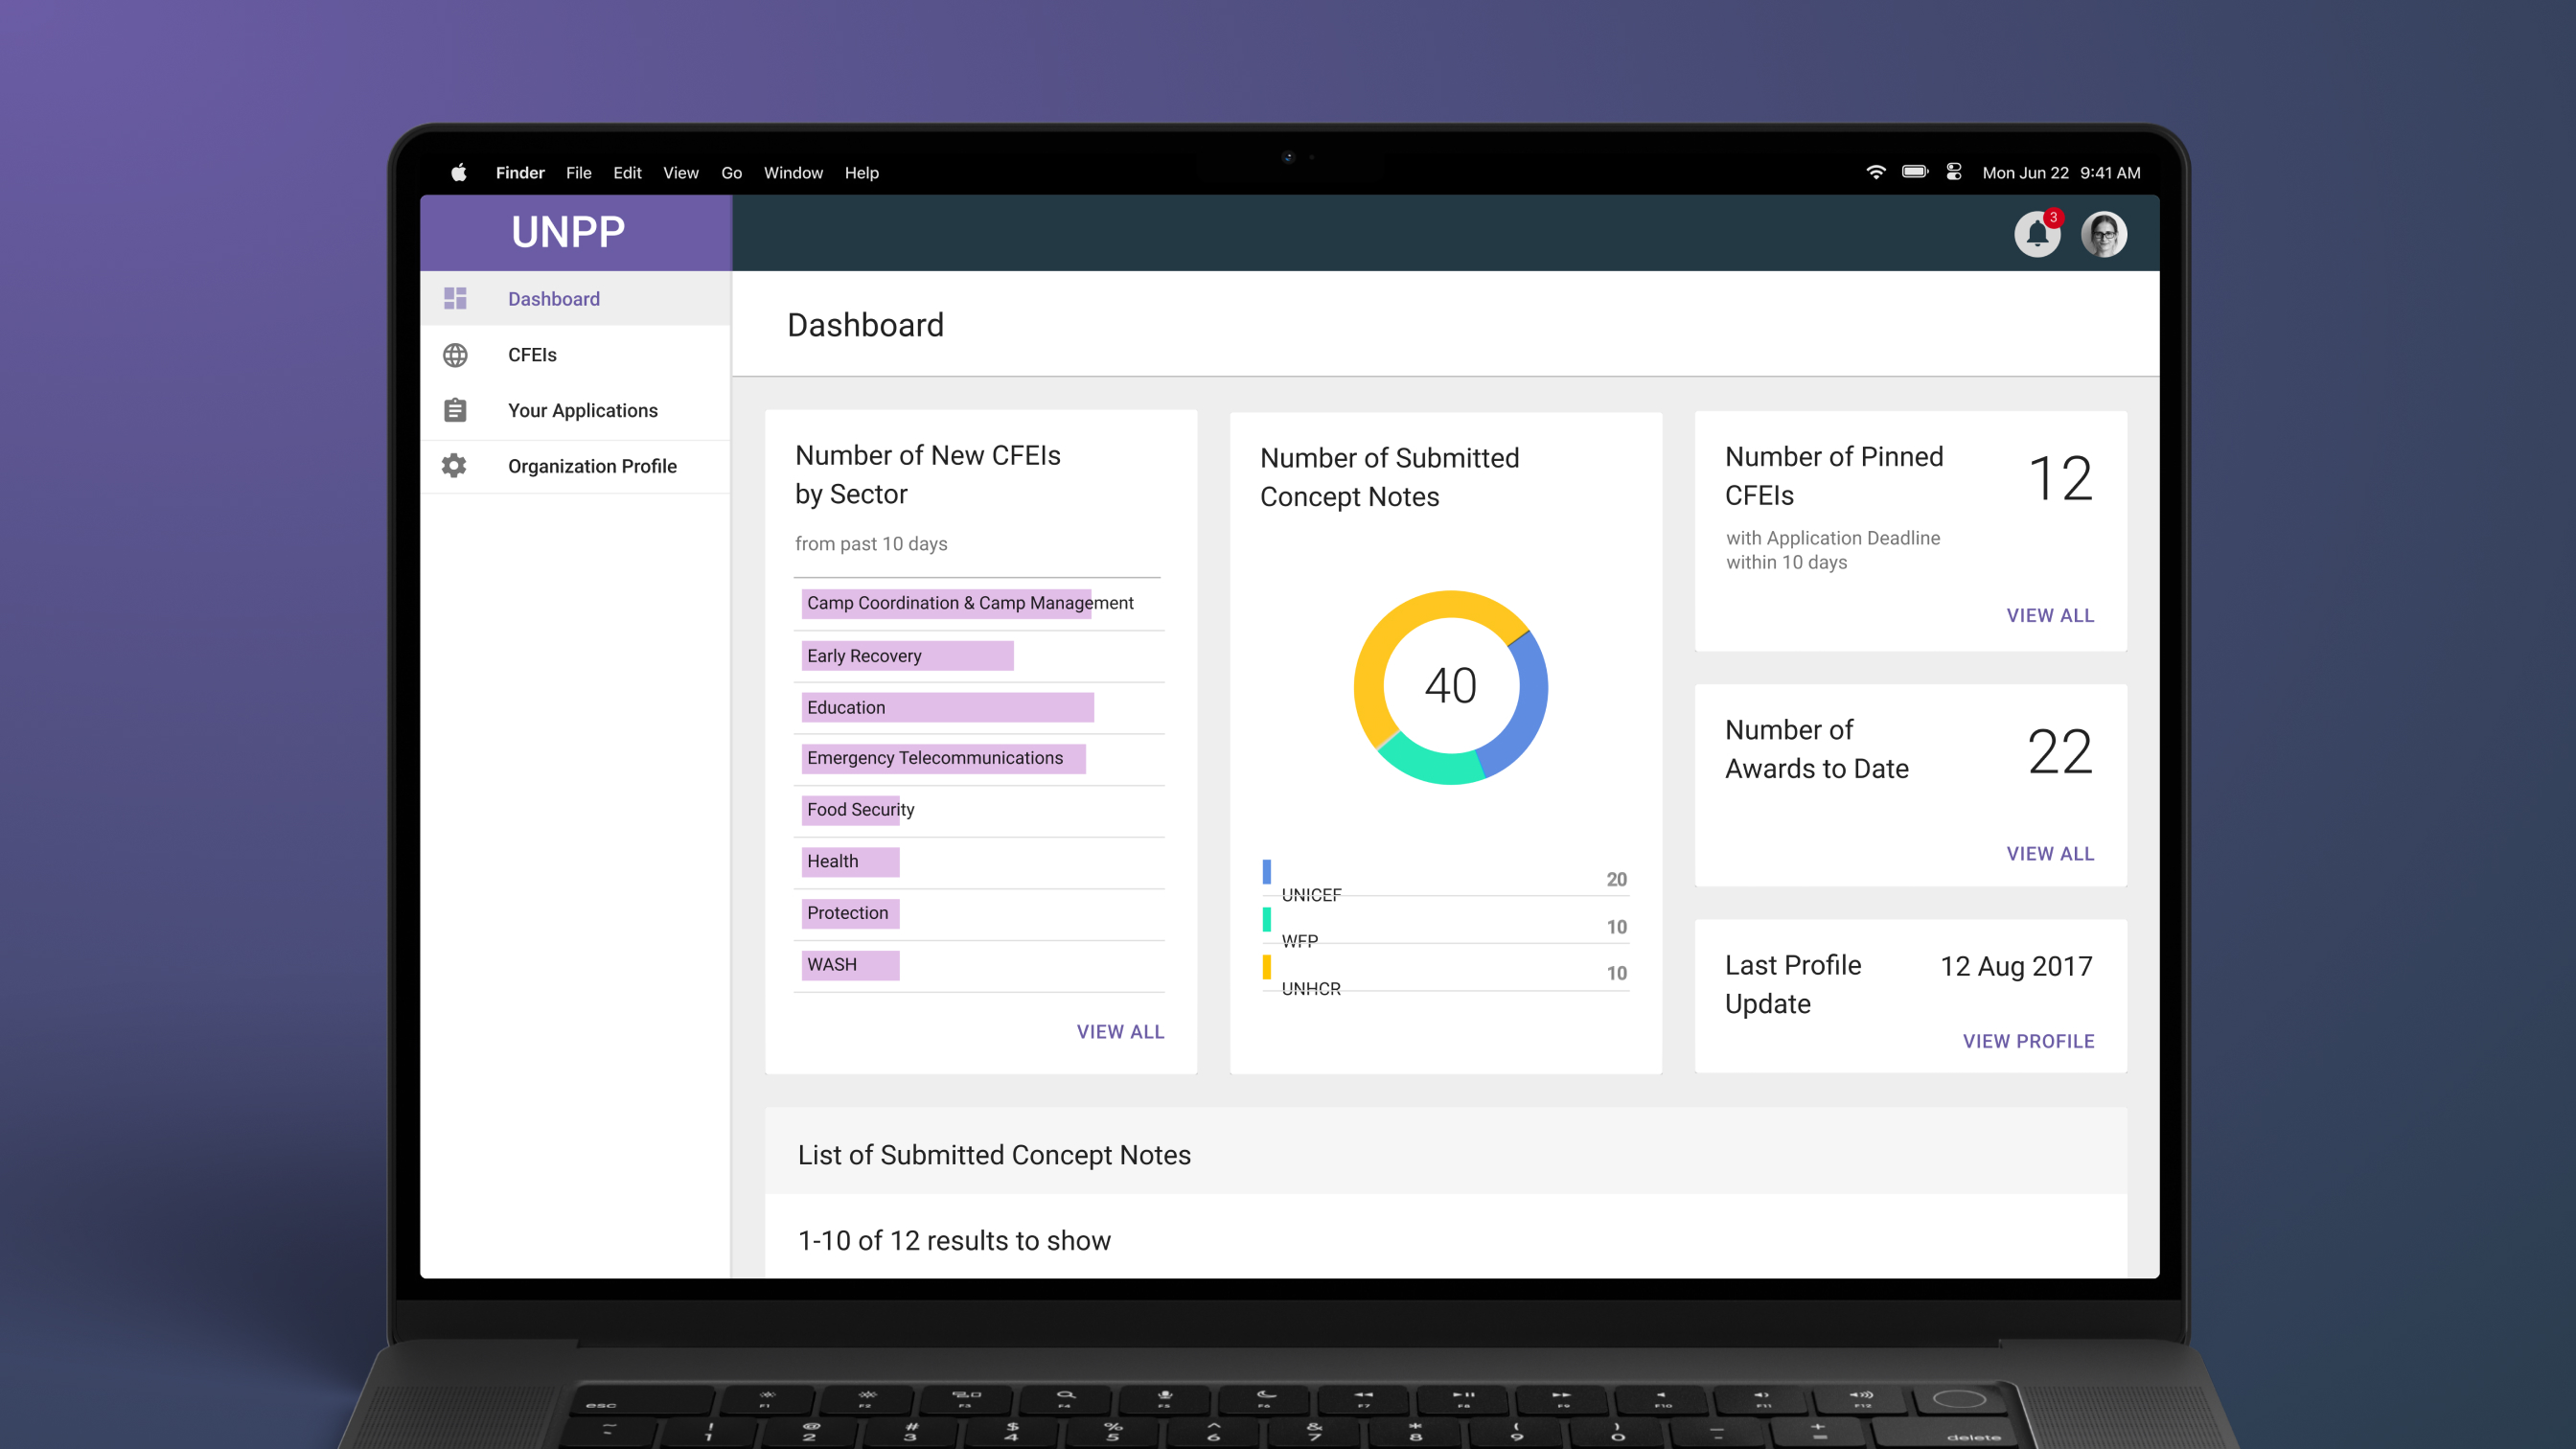Open the Control Center icon
This screenshot has height=1449, width=2576.
point(1954,172)
